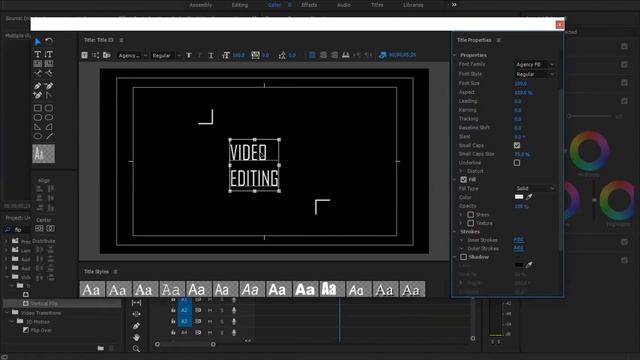The height and width of the screenshot is (360, 640).
Task: Select the Rounded Corner Rectangle tool
Action: pyautogui.click(x=49, y=108)
